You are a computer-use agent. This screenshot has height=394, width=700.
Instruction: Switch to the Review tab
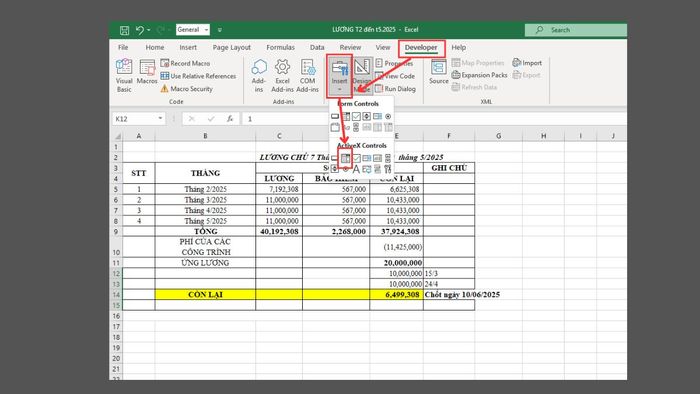point(350,47)
